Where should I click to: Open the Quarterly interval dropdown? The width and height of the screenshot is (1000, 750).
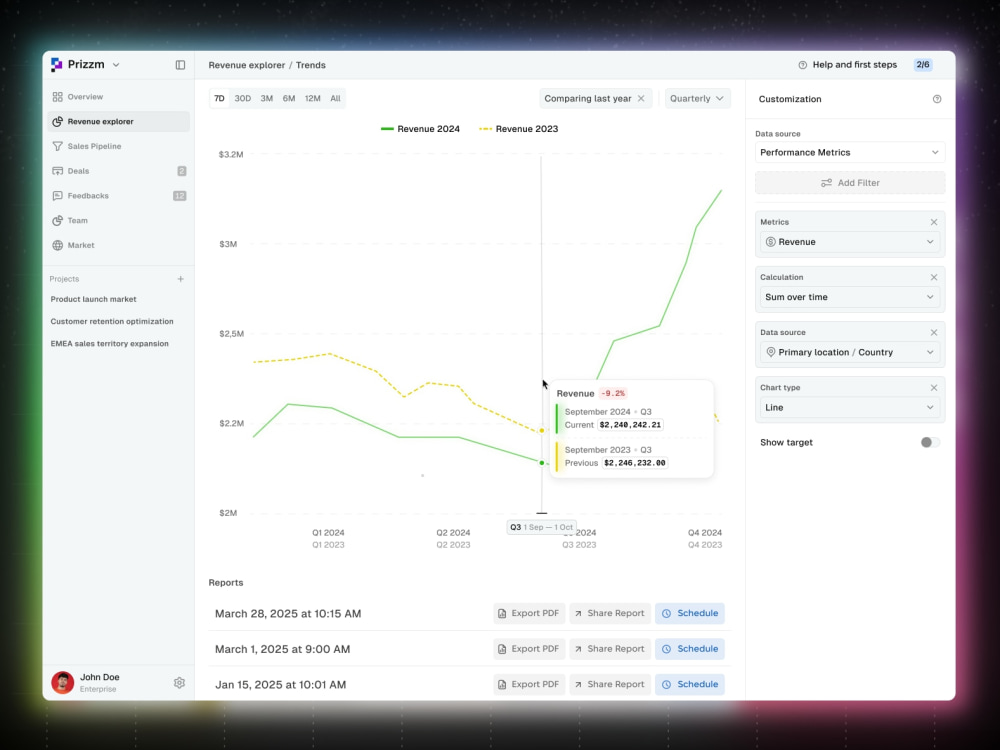(697, 98)
